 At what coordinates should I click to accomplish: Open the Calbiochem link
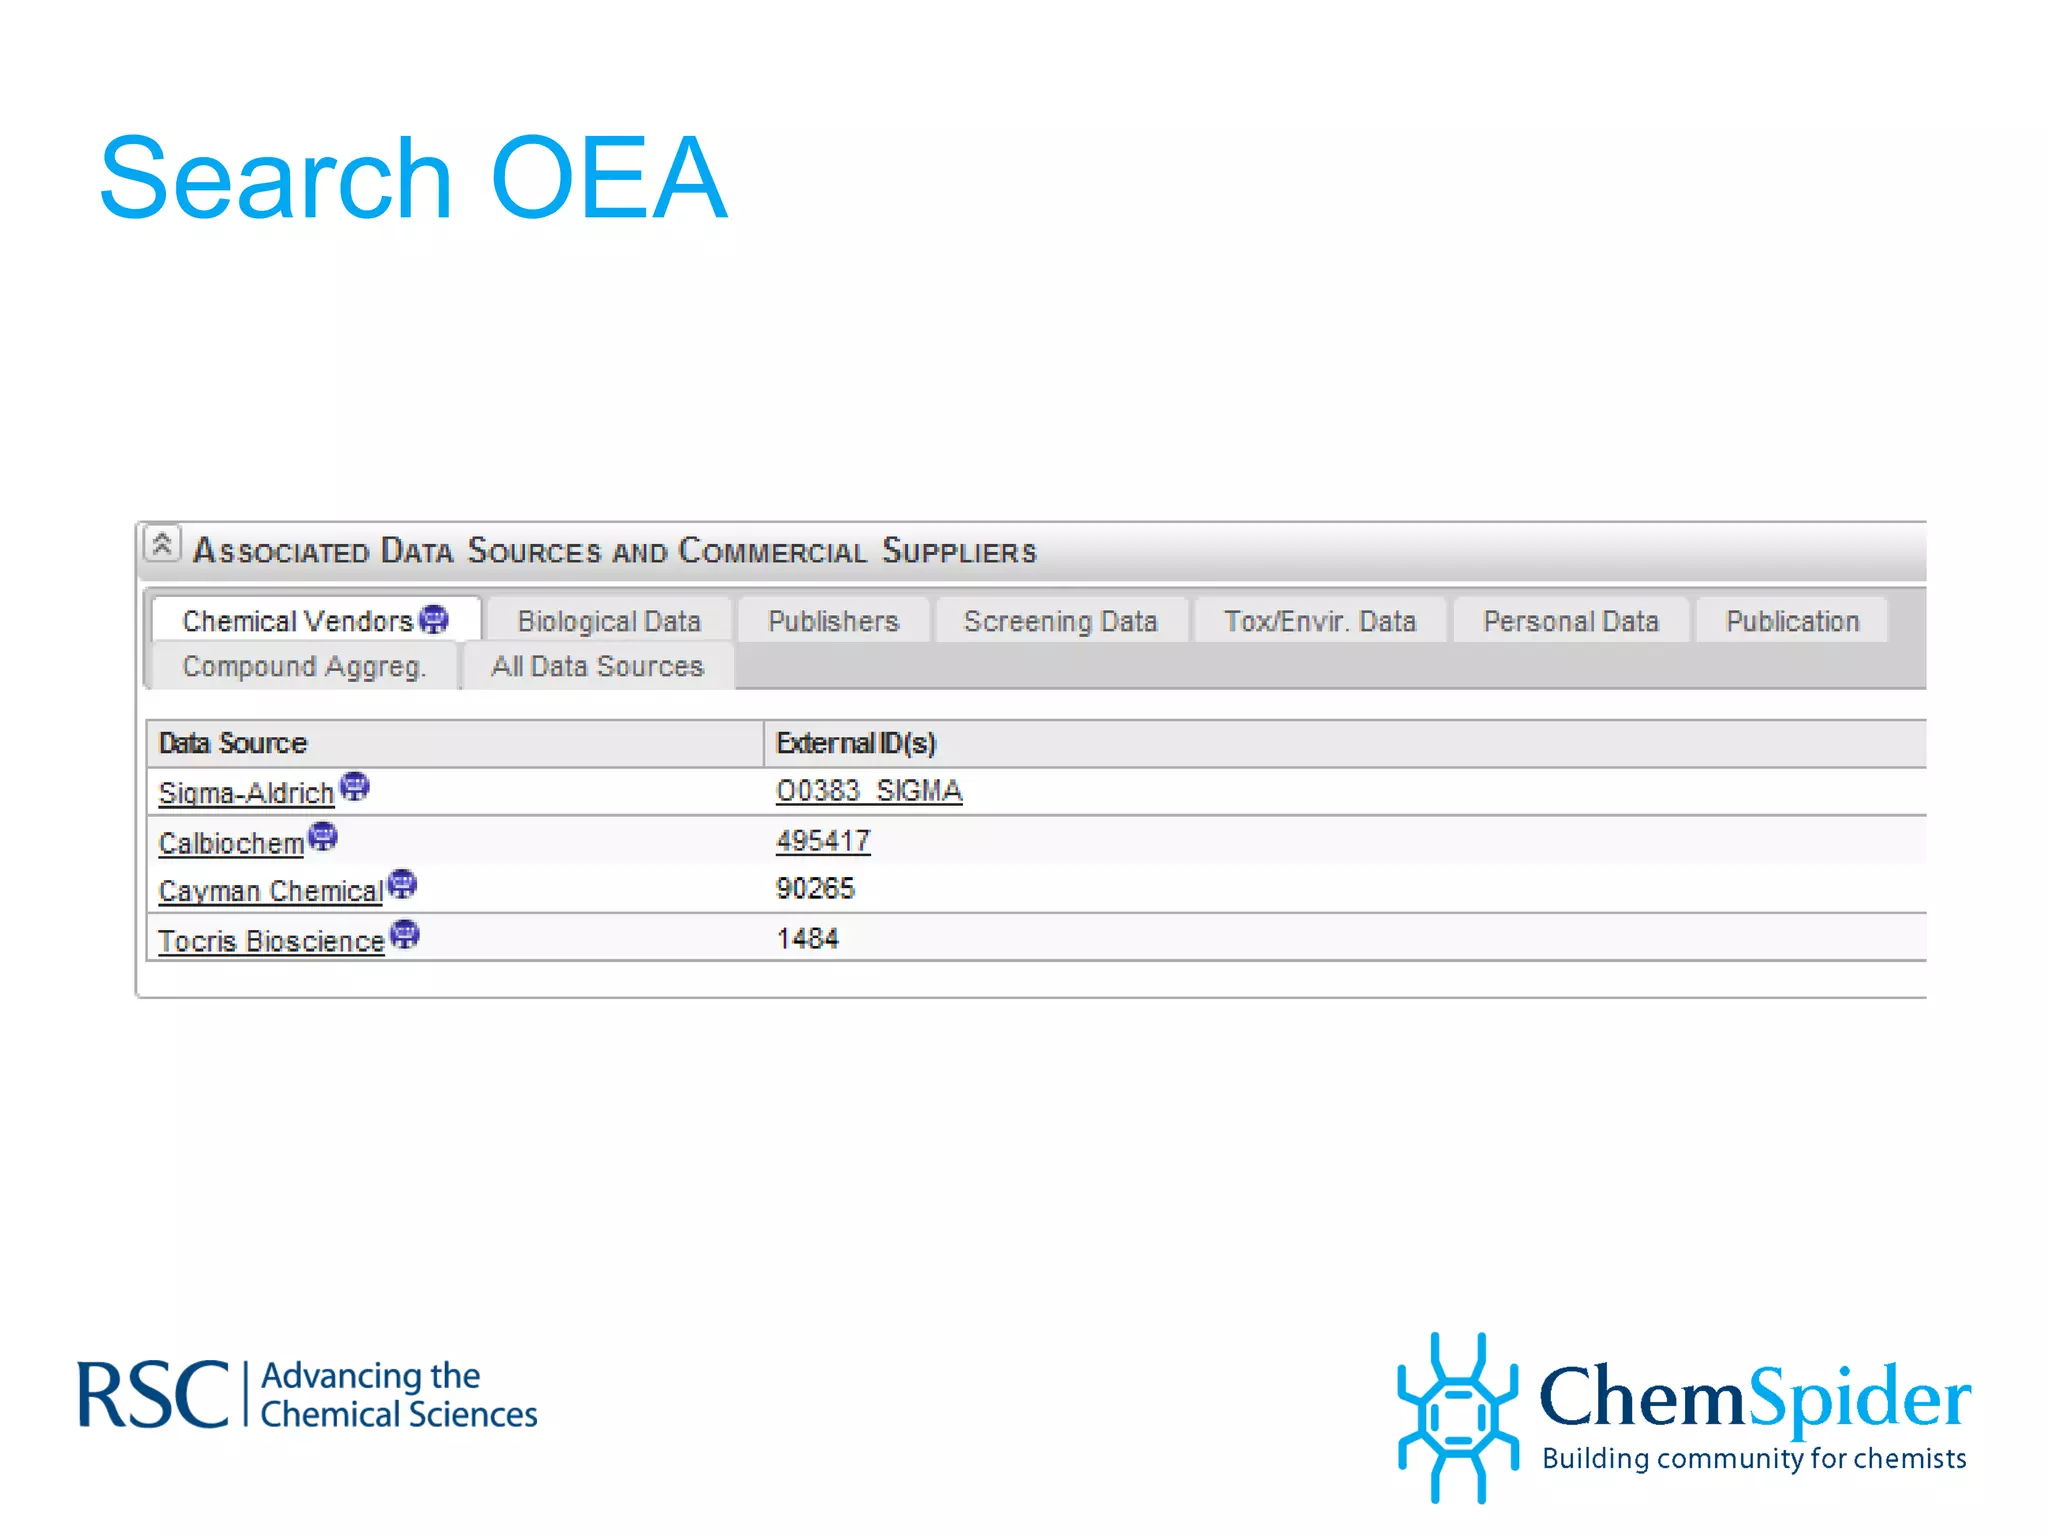[x=231, y=843]
